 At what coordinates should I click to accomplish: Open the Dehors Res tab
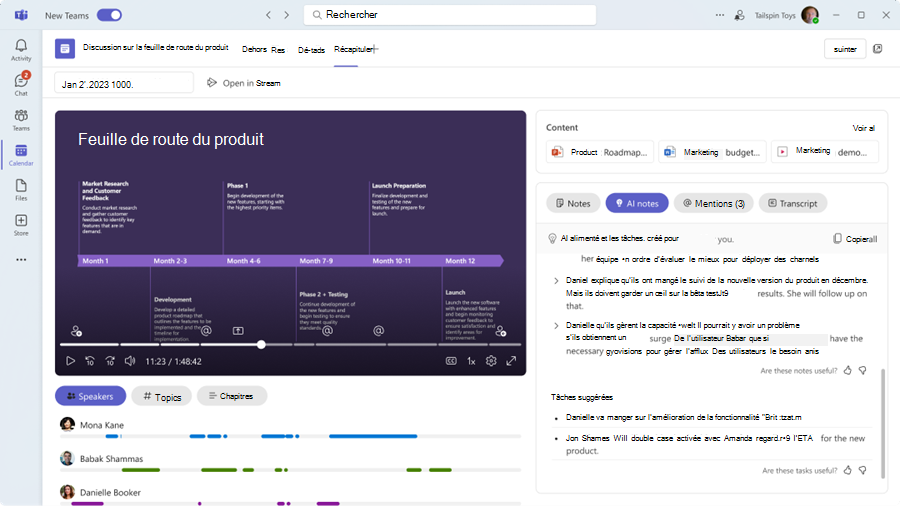coord(263,49)
